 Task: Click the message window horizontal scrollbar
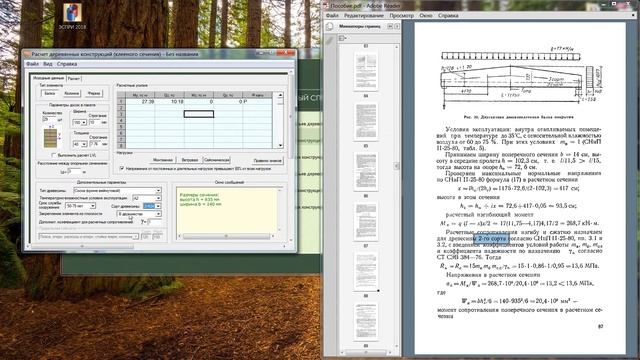[x=227, y=236]
